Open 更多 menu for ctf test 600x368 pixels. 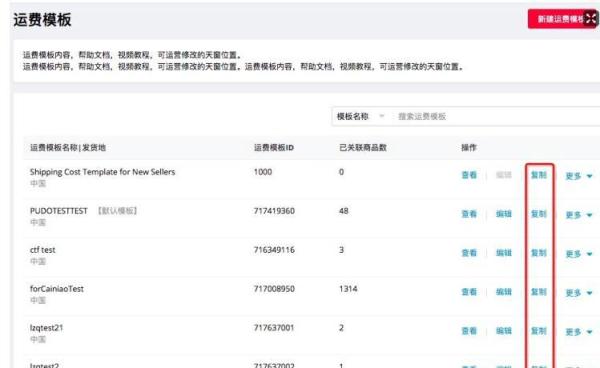pyautogui.click(x=579, y=254)
